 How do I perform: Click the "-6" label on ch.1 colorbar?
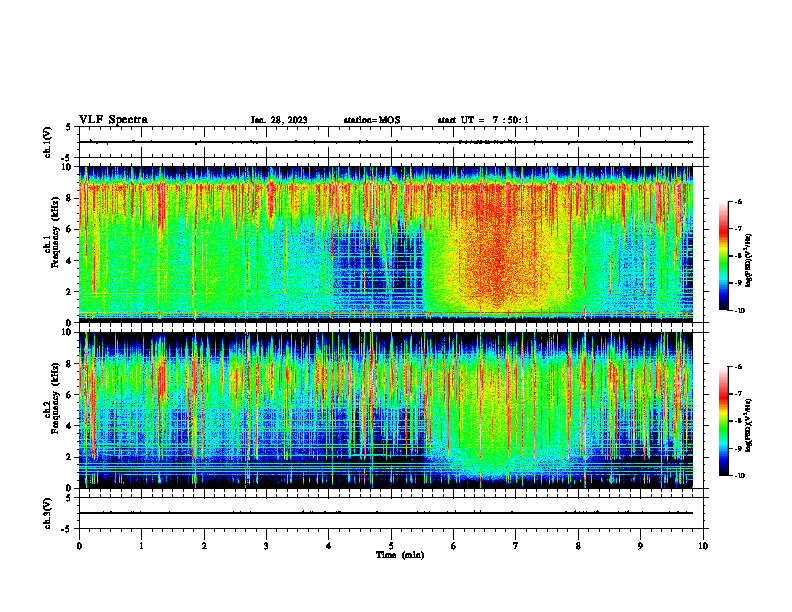coord(738,201)
